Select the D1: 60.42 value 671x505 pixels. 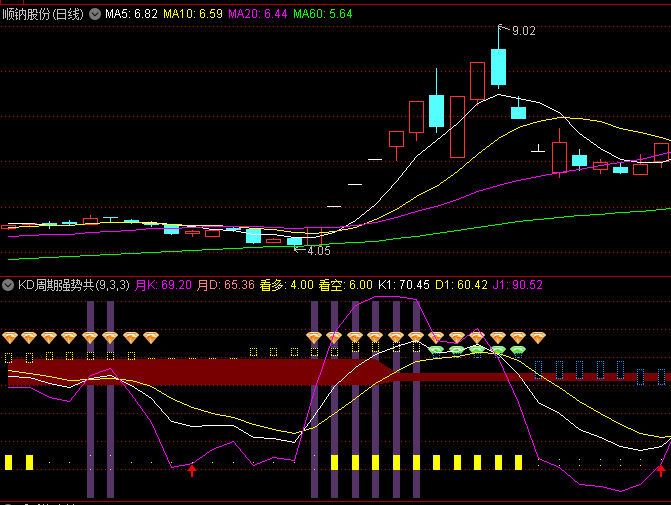point(461,285)
